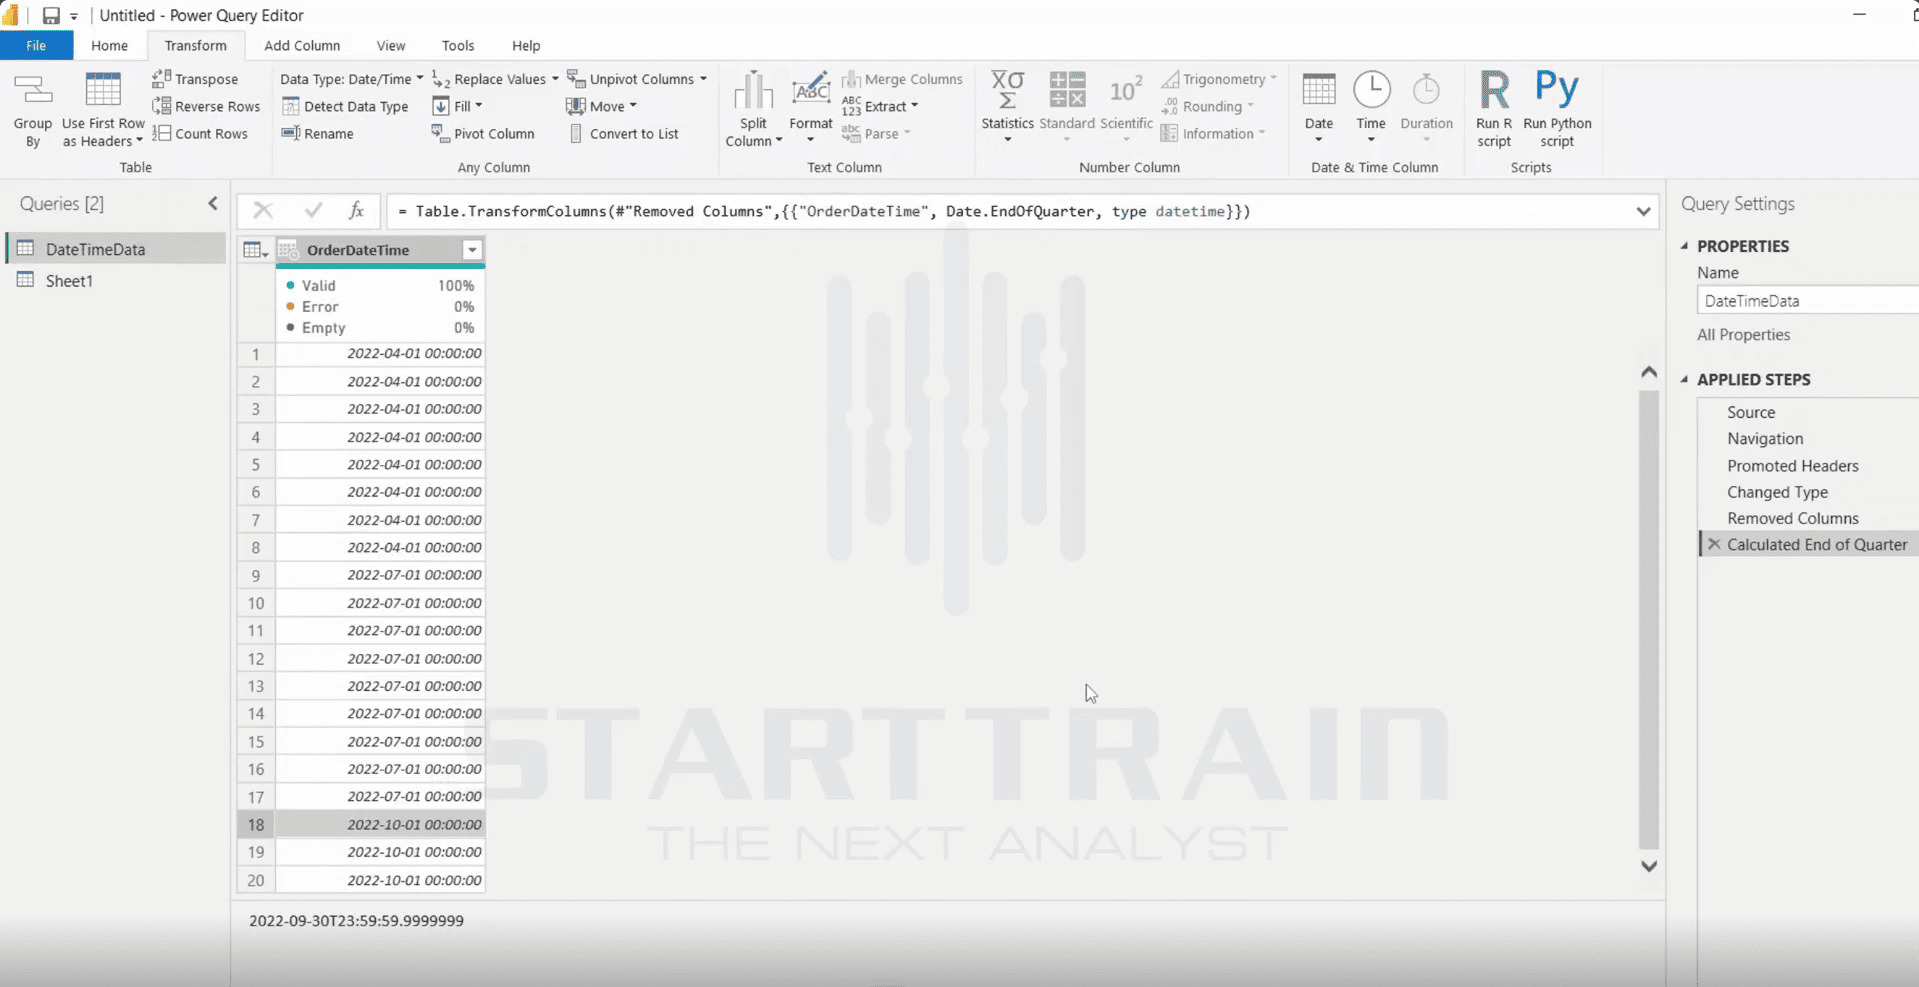Click the Time column tool
1919x987 pixels.
pos(1371,108)
